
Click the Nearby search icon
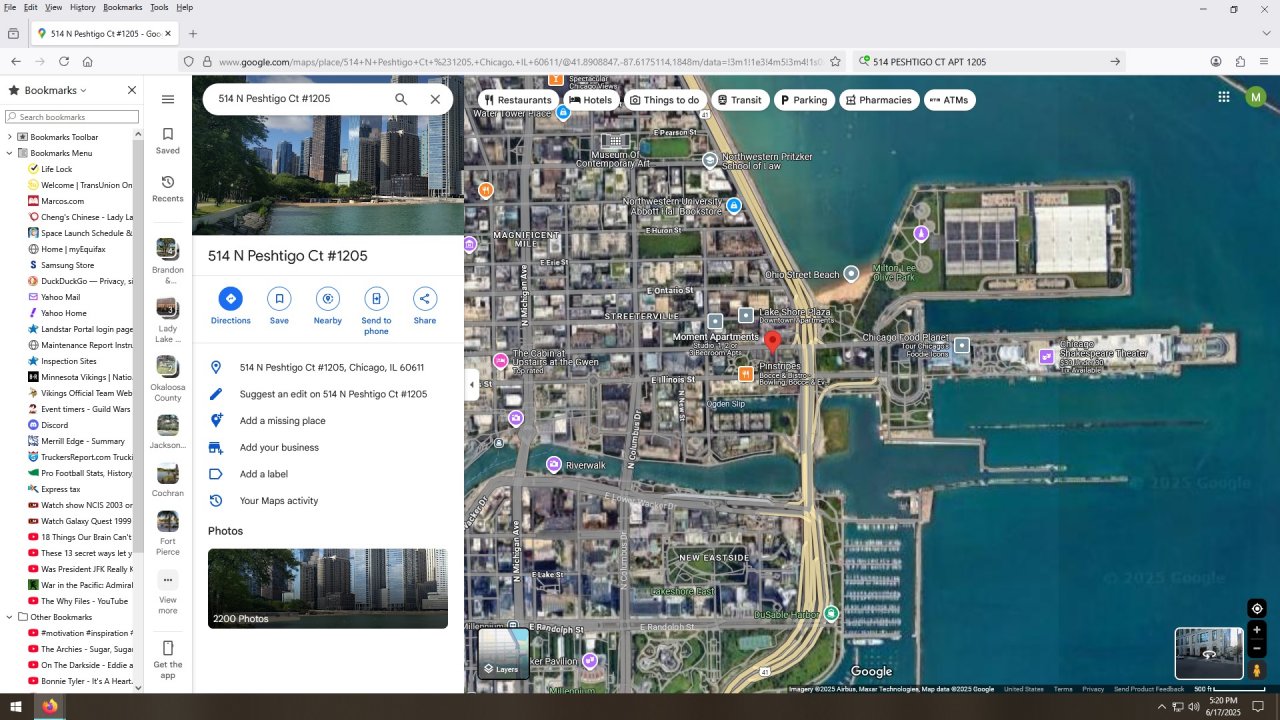[x=328, y=299]
